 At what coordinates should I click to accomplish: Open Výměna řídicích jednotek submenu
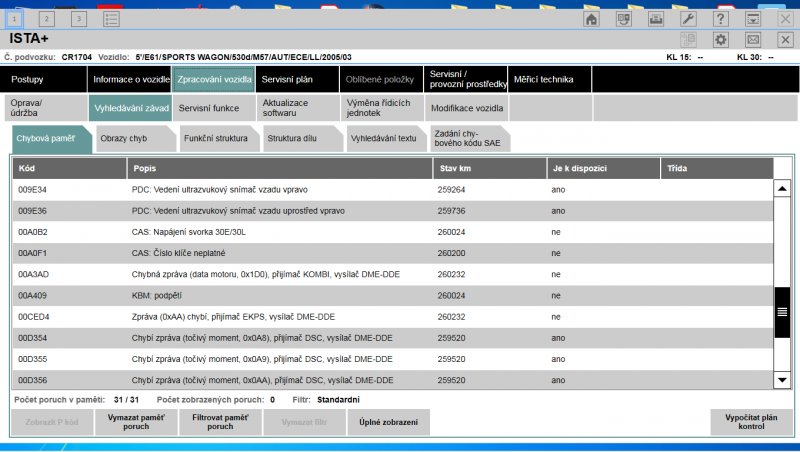coord(382,108)
